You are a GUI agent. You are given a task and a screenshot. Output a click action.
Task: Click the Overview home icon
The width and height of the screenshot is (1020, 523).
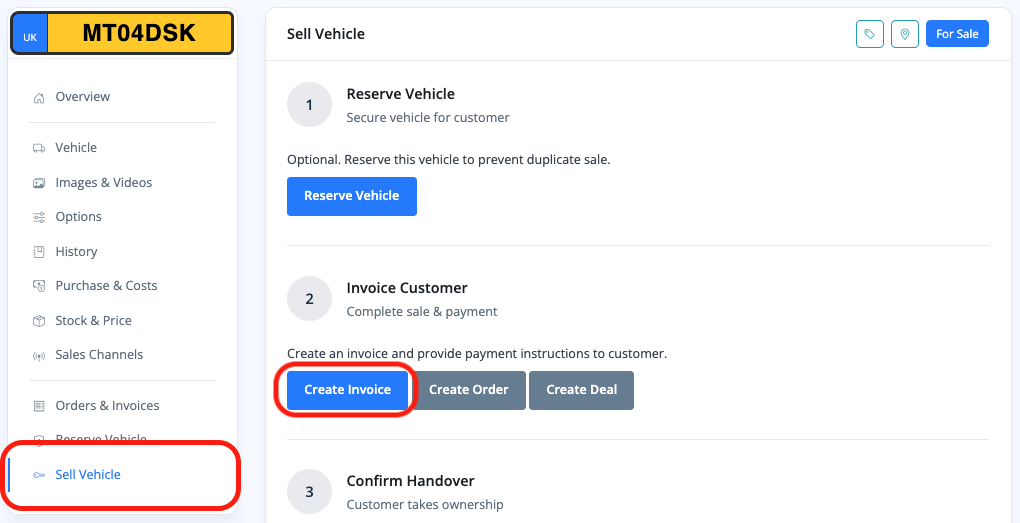coord(39,98)
